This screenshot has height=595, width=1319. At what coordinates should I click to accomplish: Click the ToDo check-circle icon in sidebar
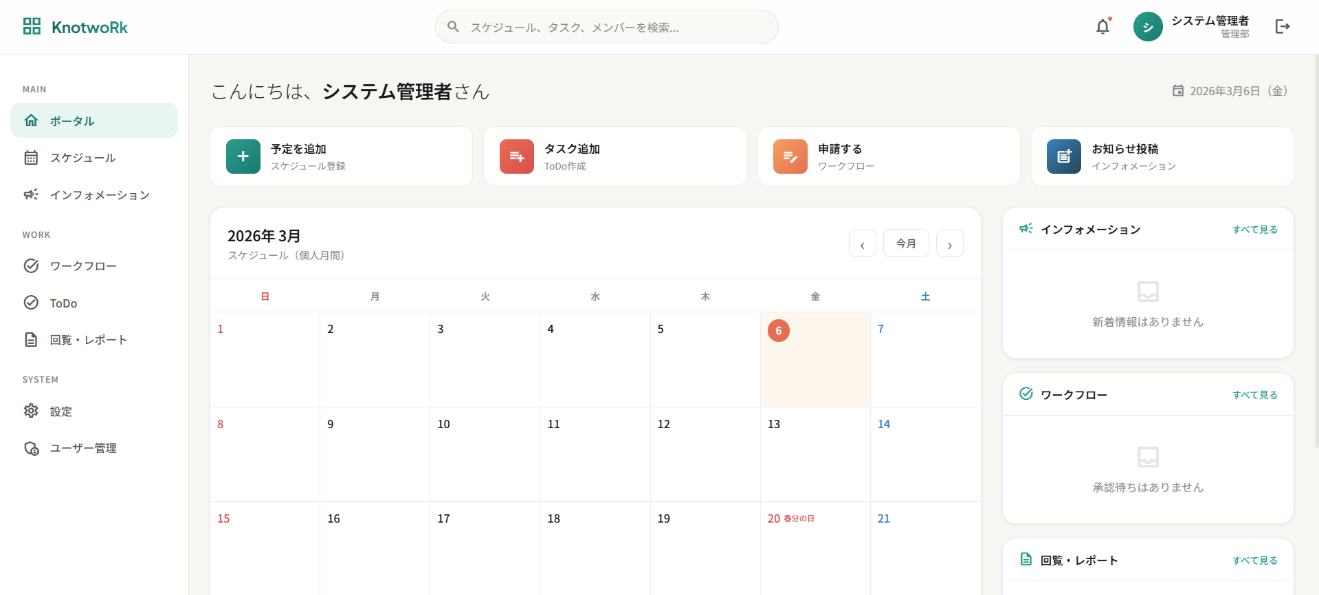coord(31,303)
